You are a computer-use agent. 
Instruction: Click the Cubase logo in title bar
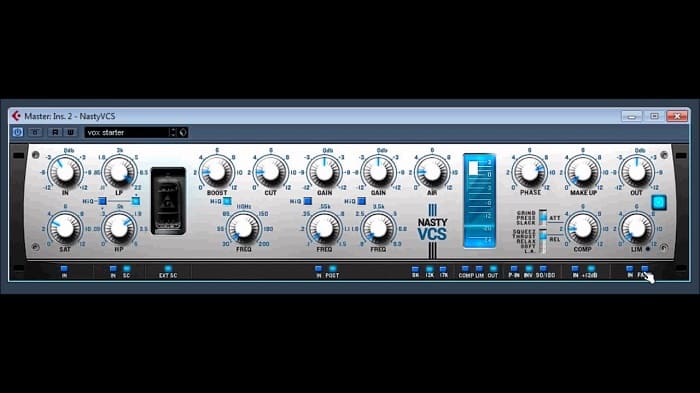[16, 116]
